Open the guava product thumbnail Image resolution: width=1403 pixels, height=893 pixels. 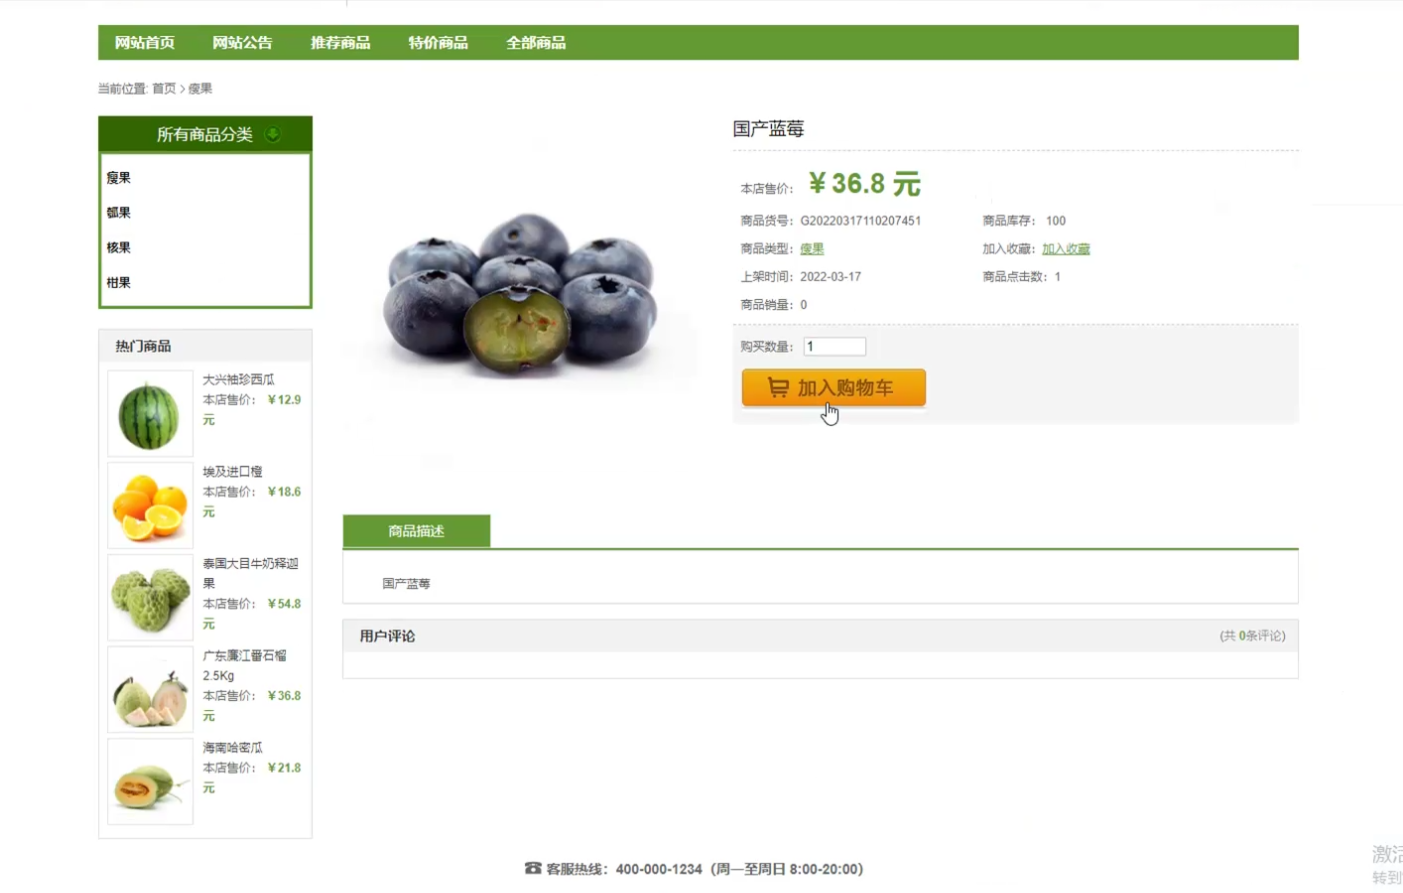[150, 690]
